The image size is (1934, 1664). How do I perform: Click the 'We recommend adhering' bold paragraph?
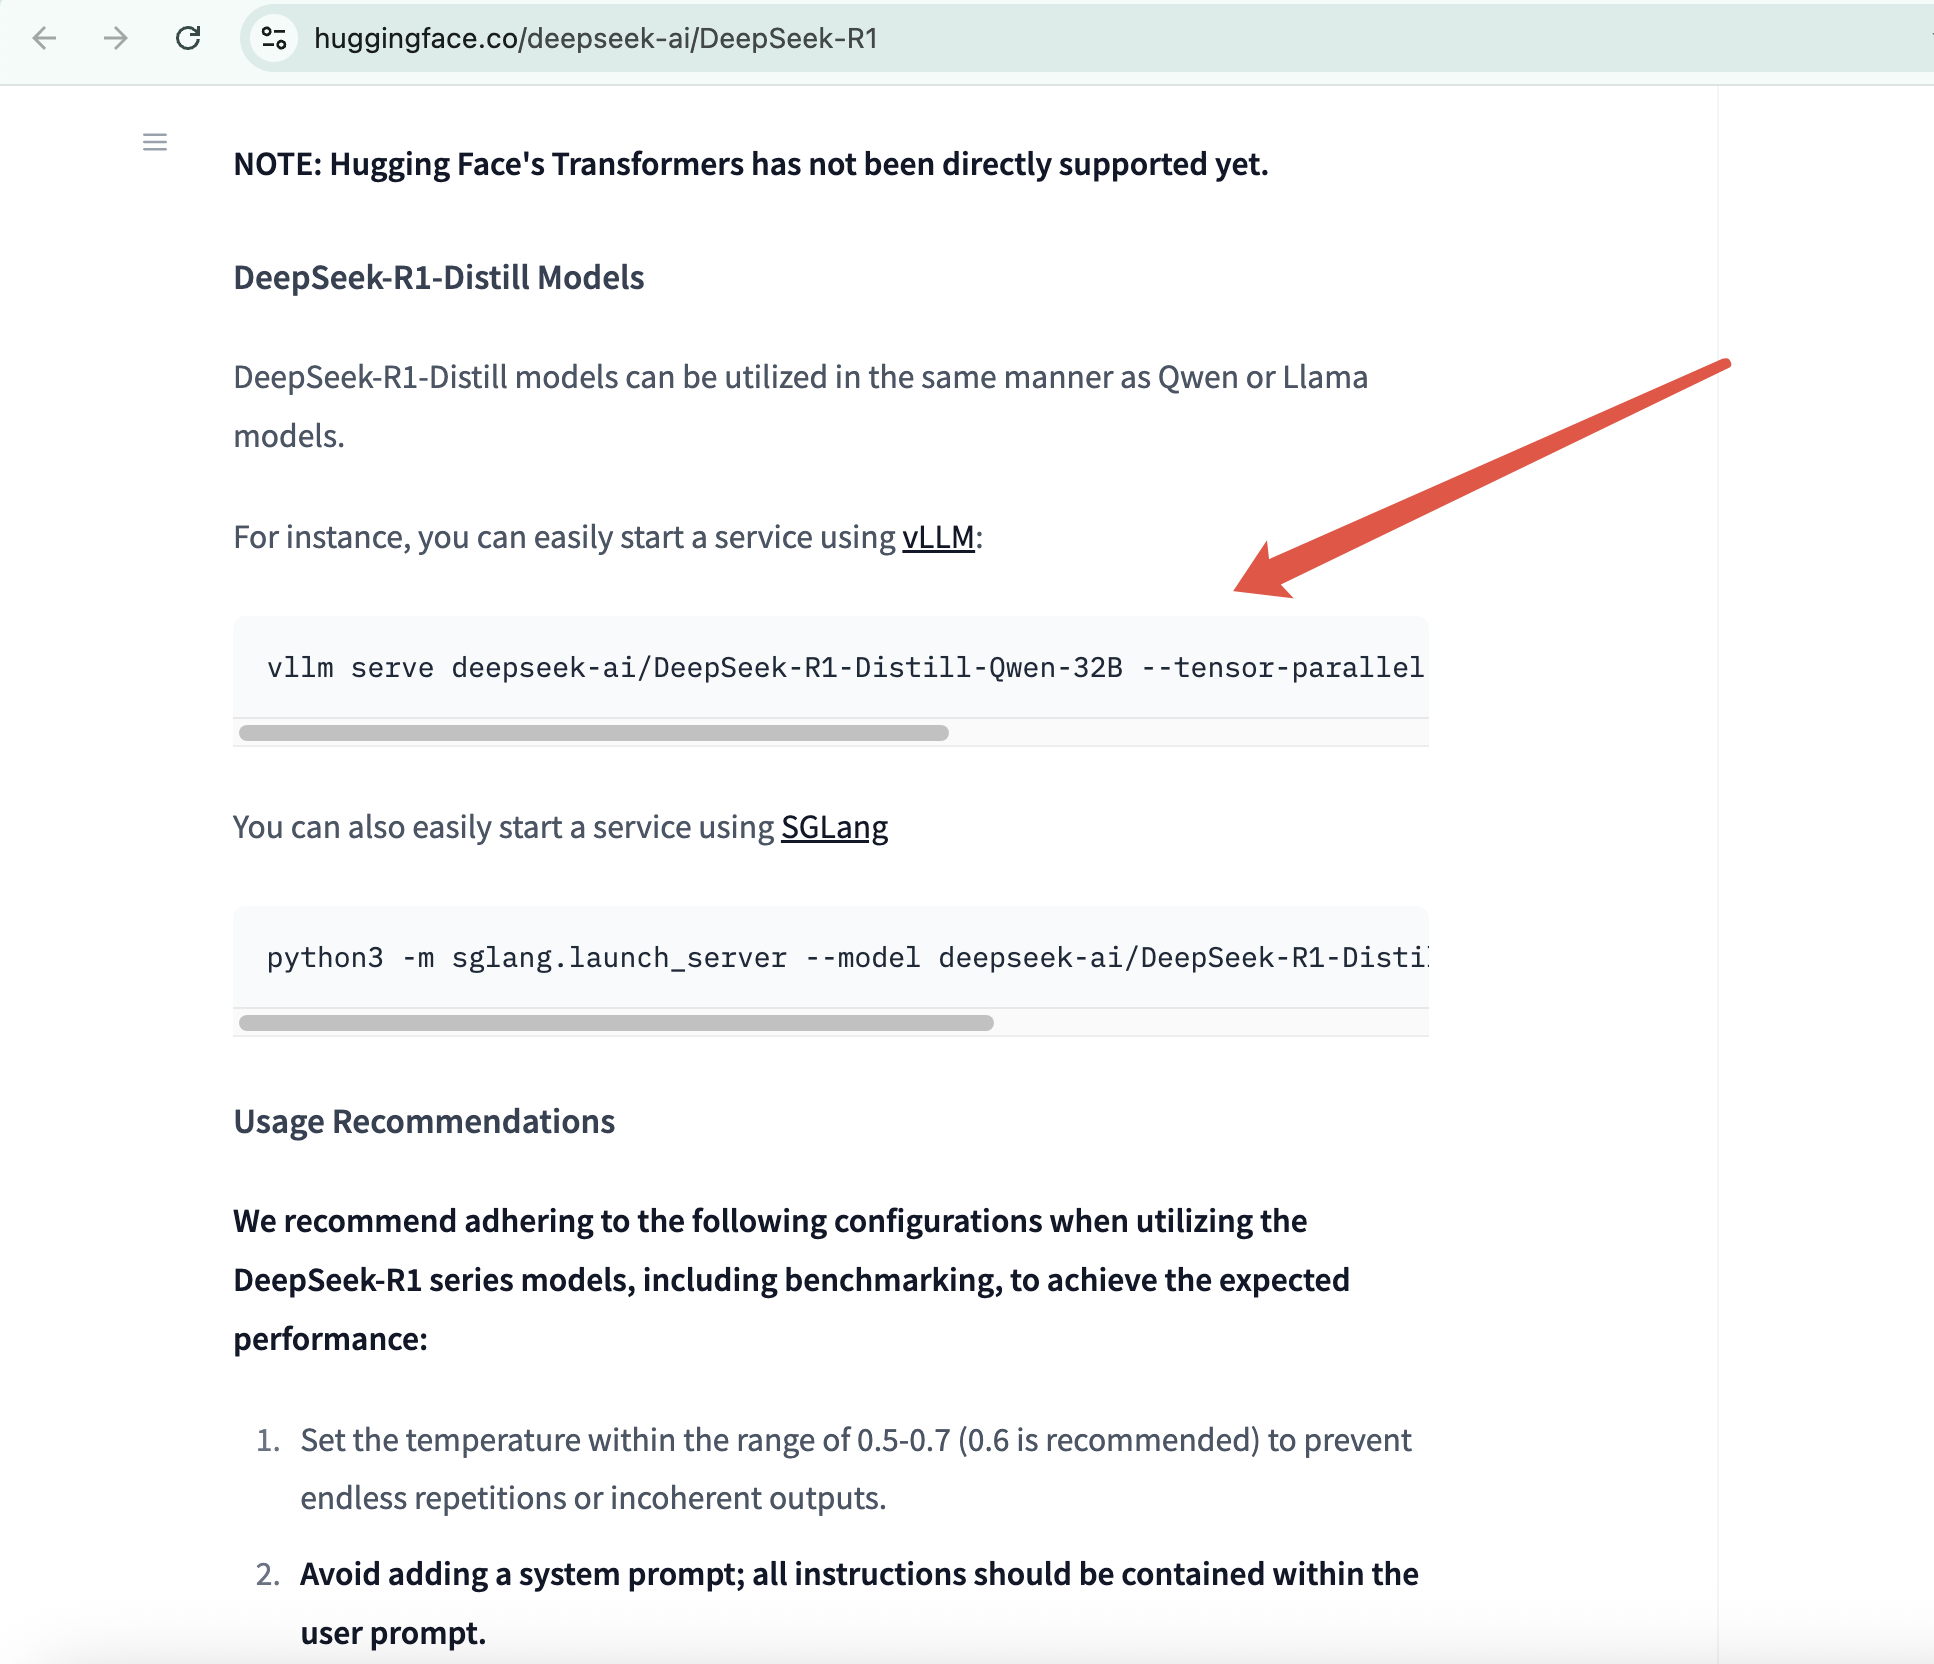[791, 1280]
